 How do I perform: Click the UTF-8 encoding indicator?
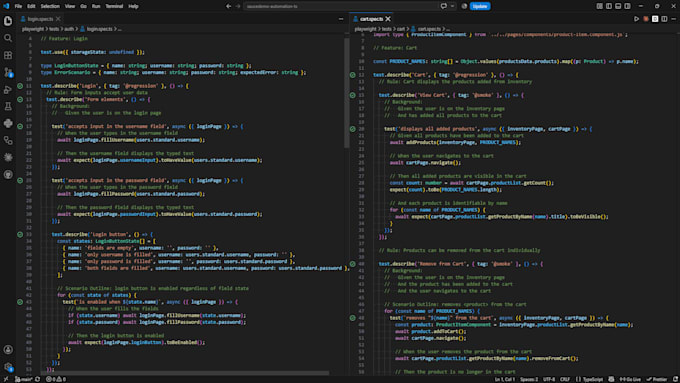pos(549,379)
